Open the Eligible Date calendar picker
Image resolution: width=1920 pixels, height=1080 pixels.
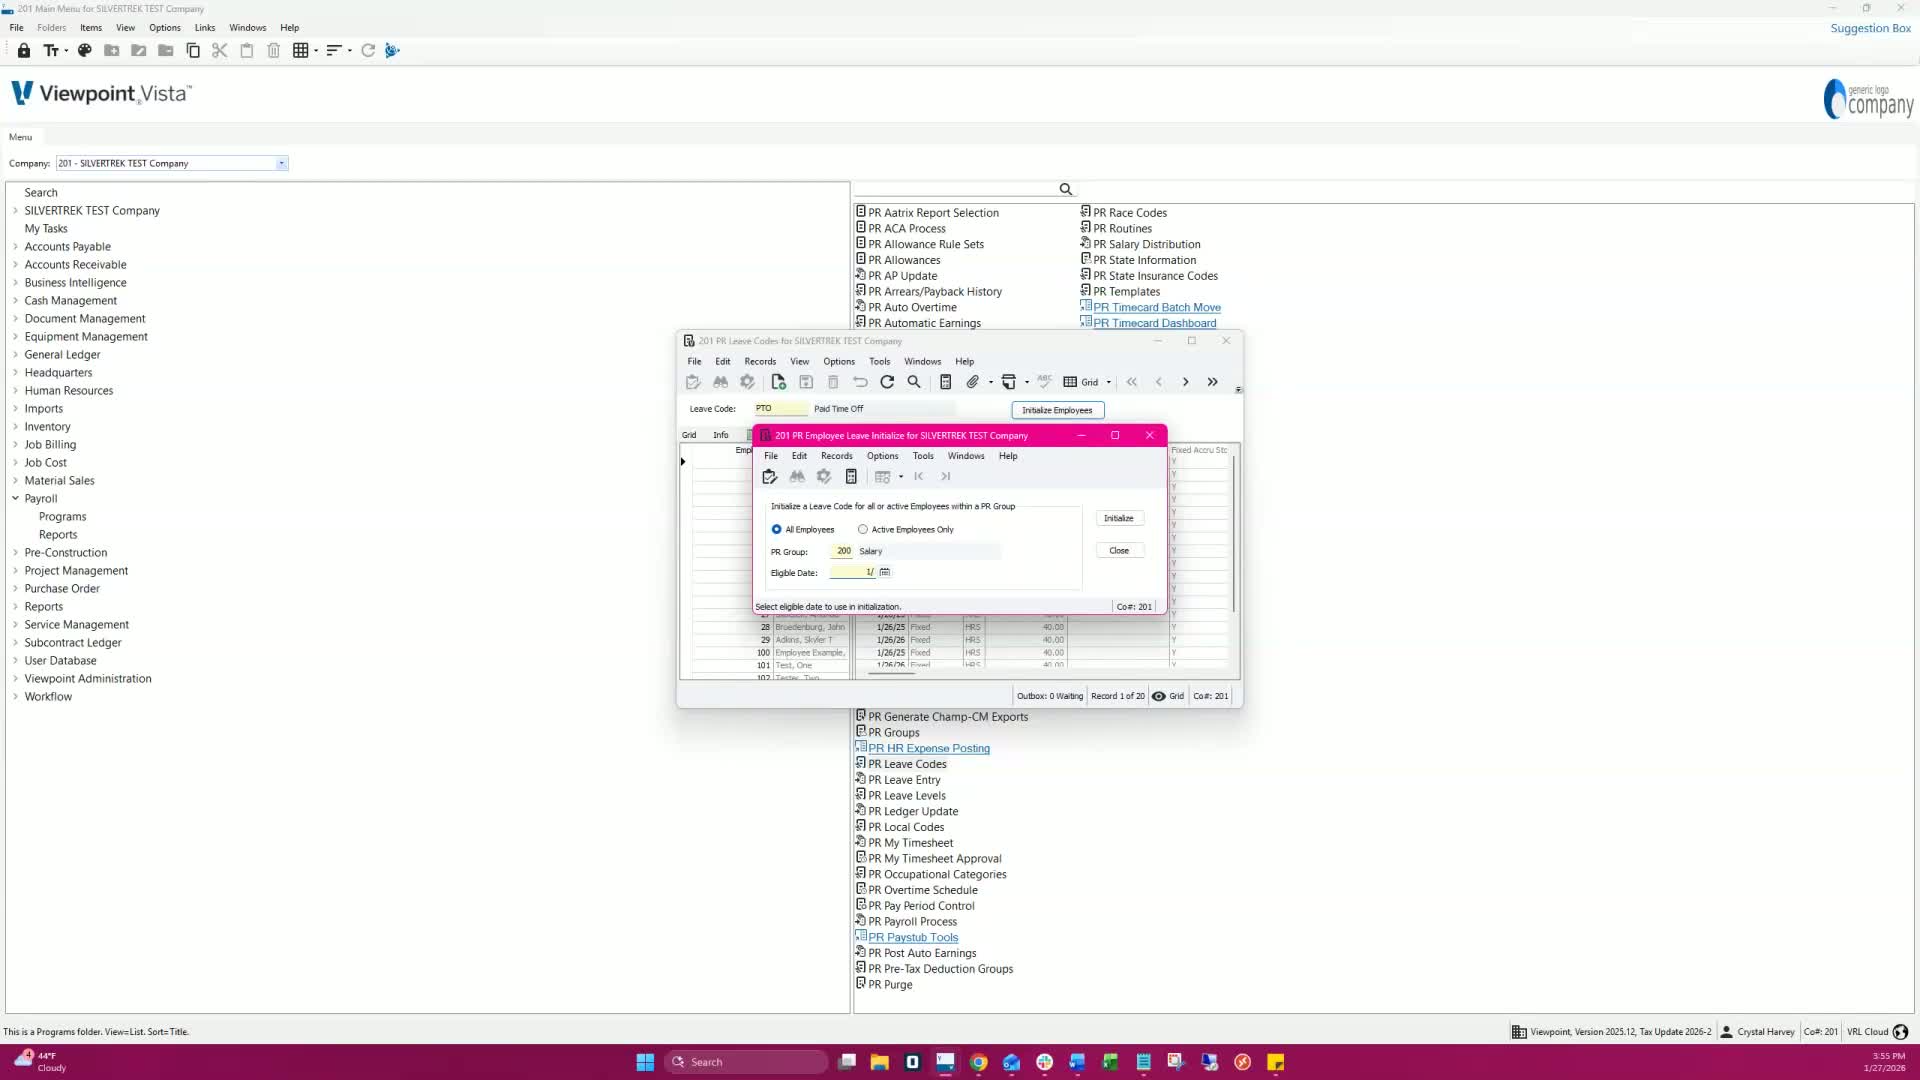coord(885,572)
